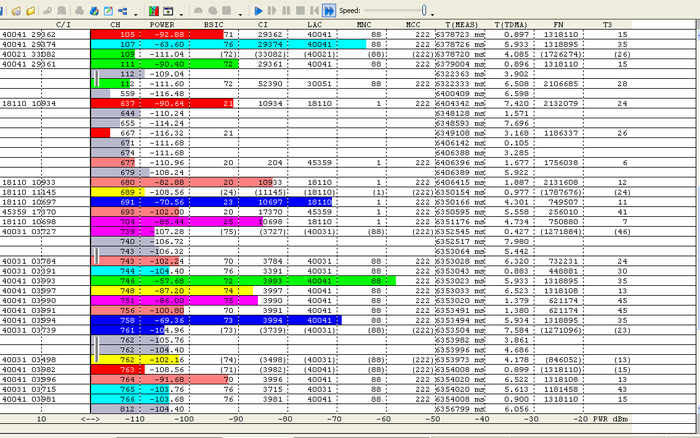This screenshot has height=438, width=700.
Task: Click power value -57.68
Action: [x=168, y=281]
